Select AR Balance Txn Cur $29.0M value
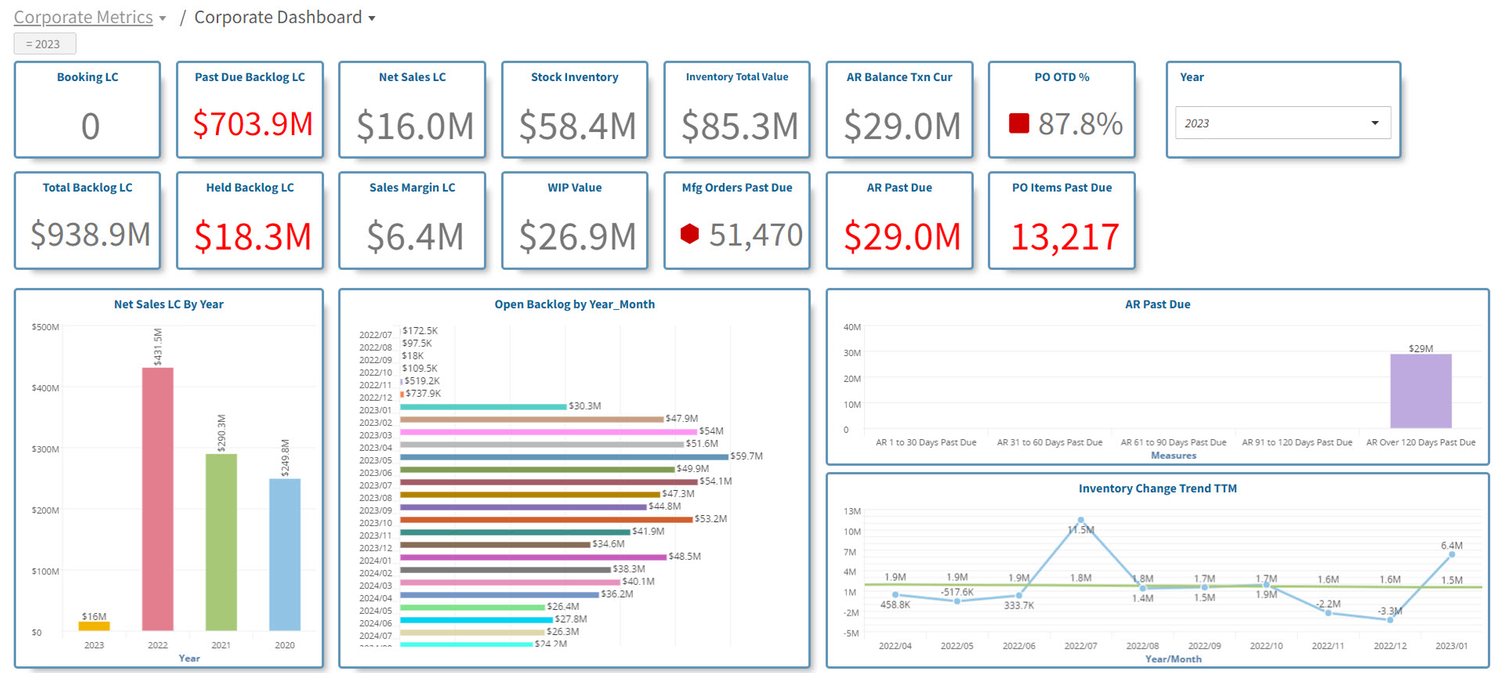 point(902,125)
